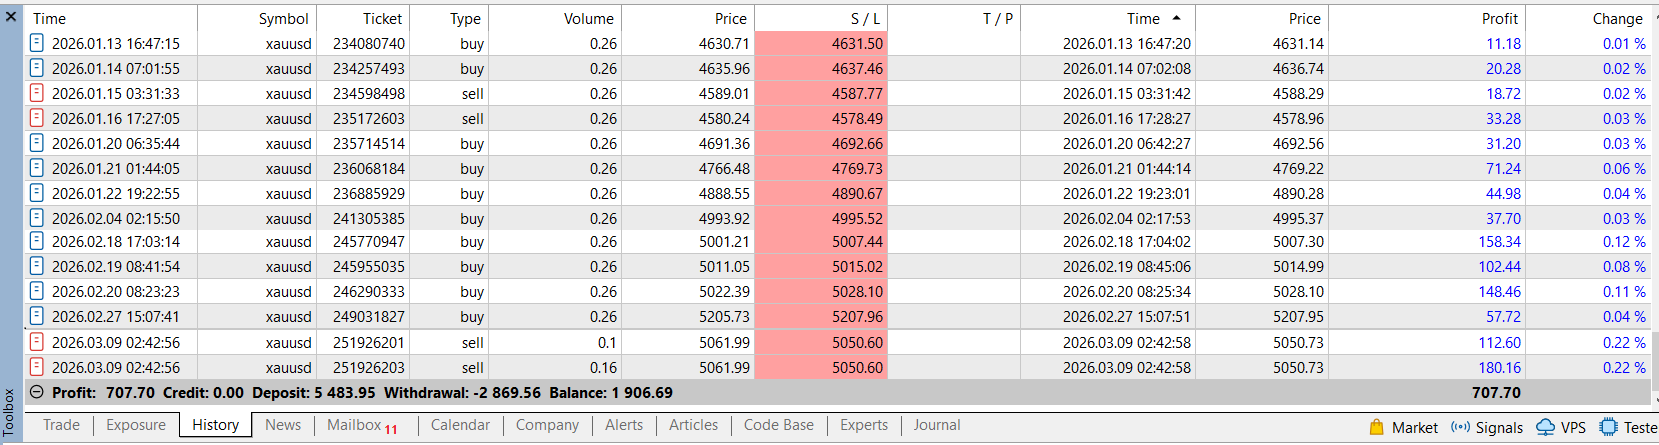This screenshot has height=445, width=1659.
Task: Click the sell icon for the 0.1 volume trade
Action: [37, 342]
